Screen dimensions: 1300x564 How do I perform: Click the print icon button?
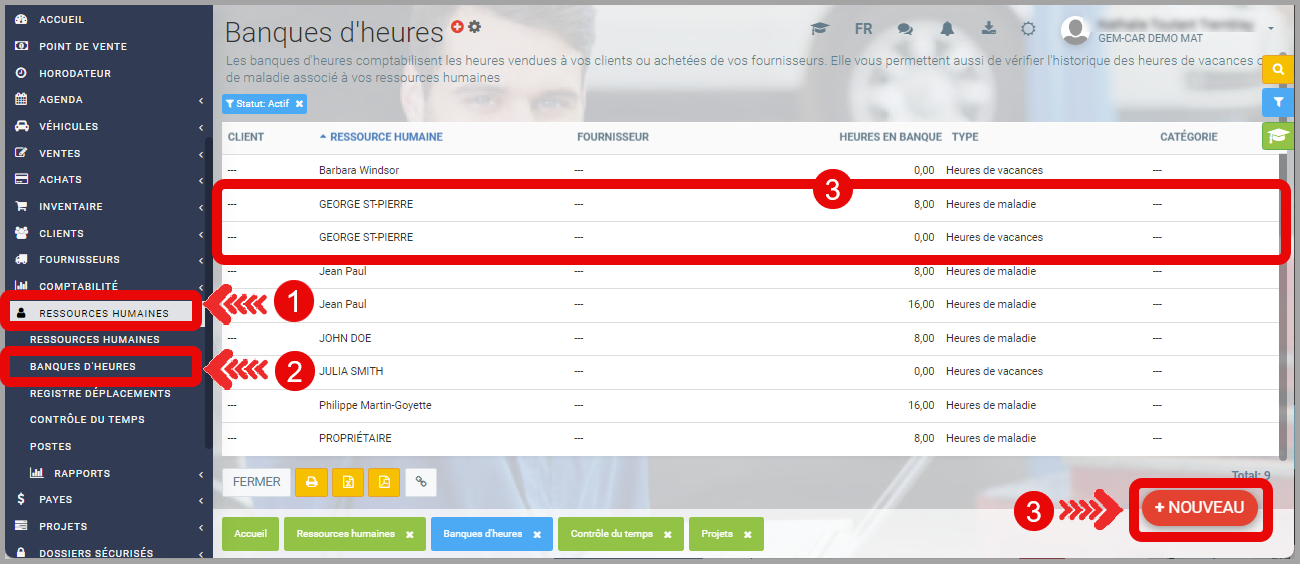(x=311, y=482)
